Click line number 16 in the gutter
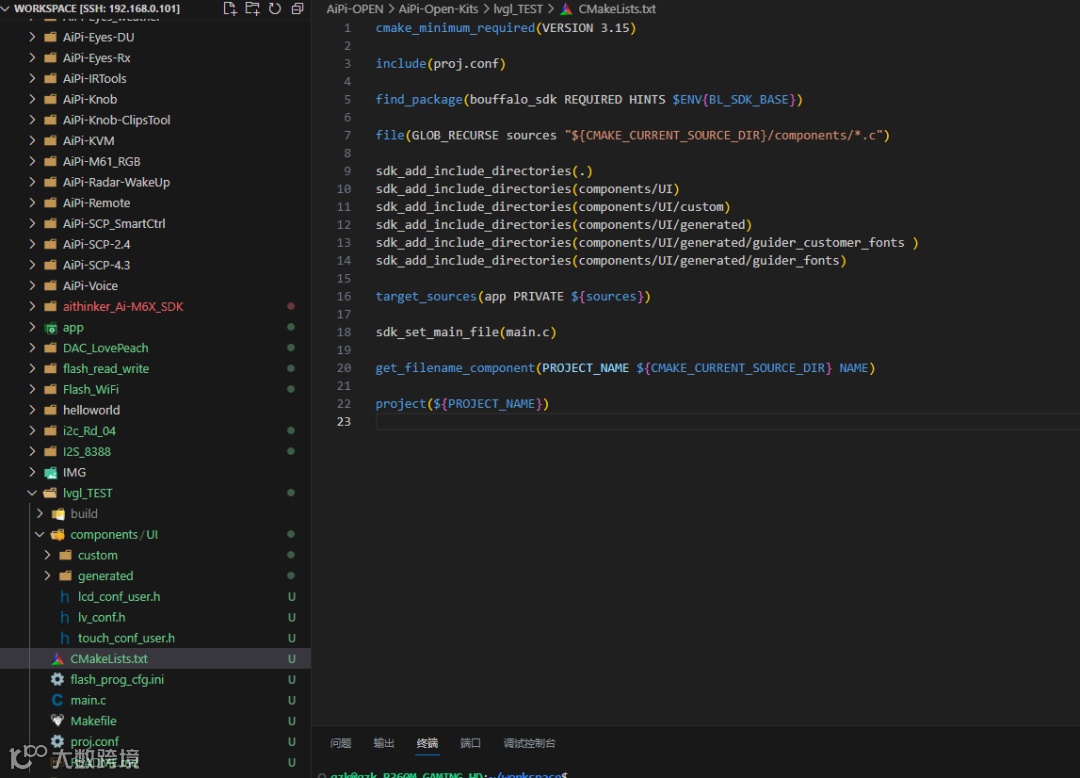The width and height of the screenshot is (1080, 778). 344,296
